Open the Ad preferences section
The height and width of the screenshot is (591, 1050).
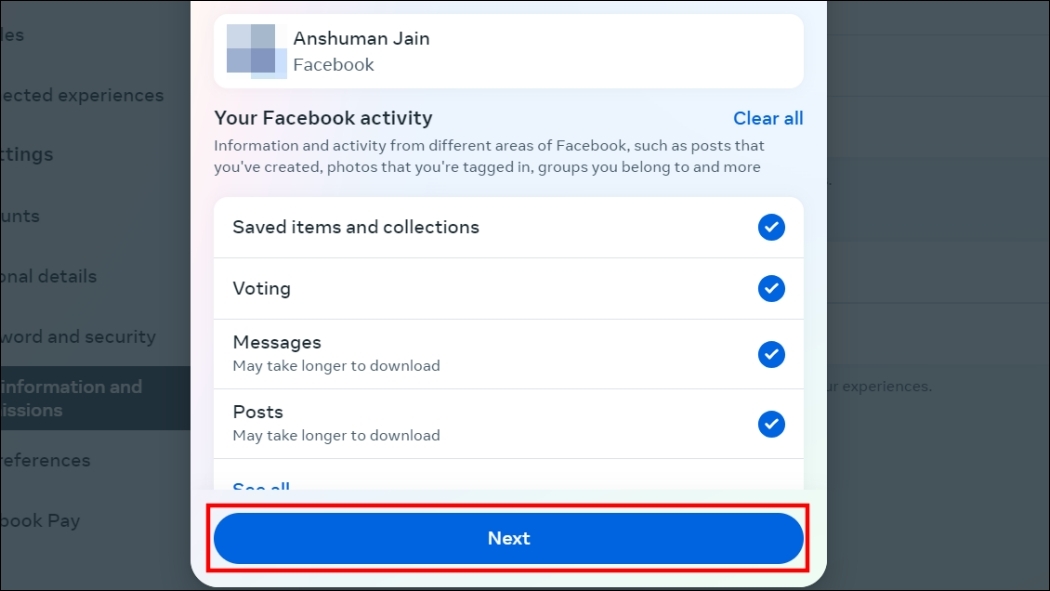point(45,460)
